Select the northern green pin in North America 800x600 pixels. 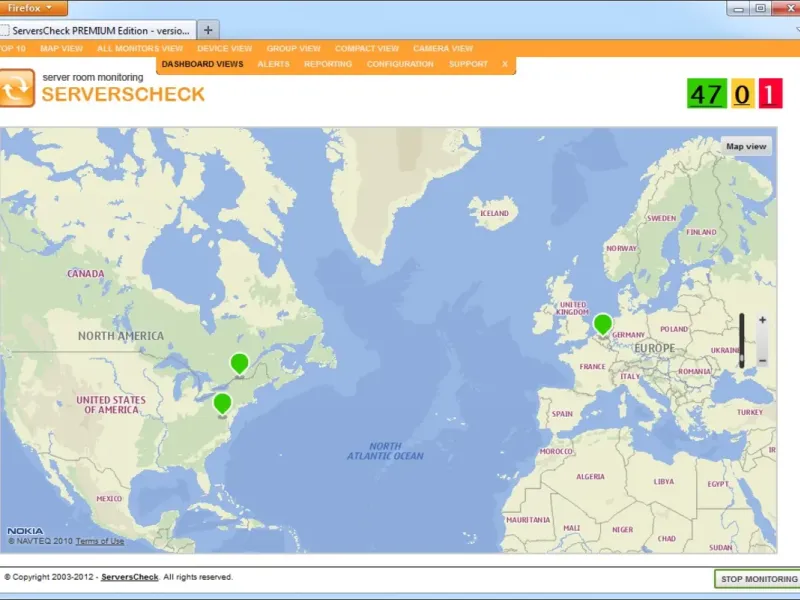point(239,364)
